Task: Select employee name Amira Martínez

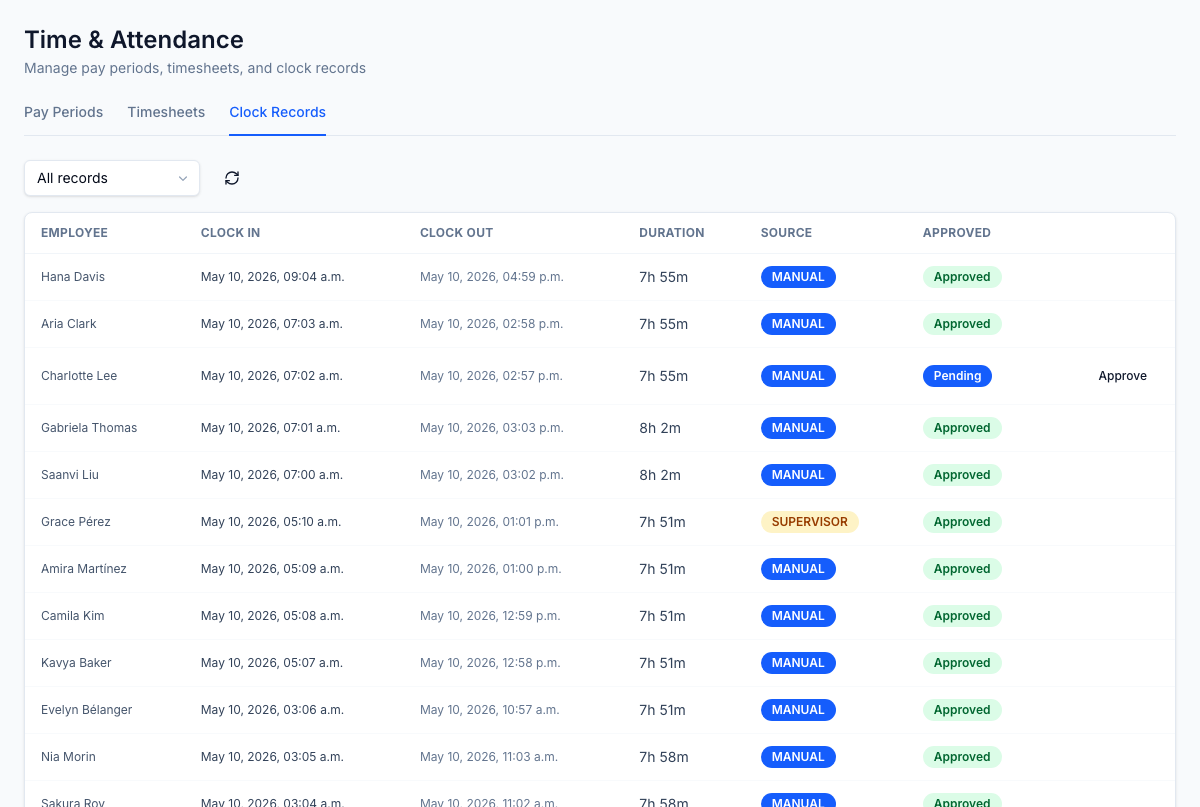Action: point(84,569)
